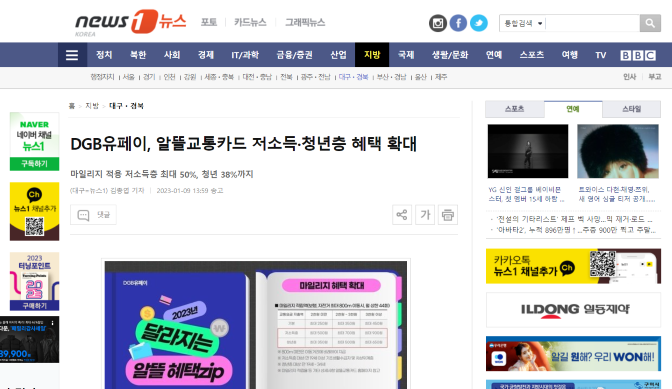Open the 그래픽뉴스 header link
Viewport: 672px width, 389px height.
point(305,22)
